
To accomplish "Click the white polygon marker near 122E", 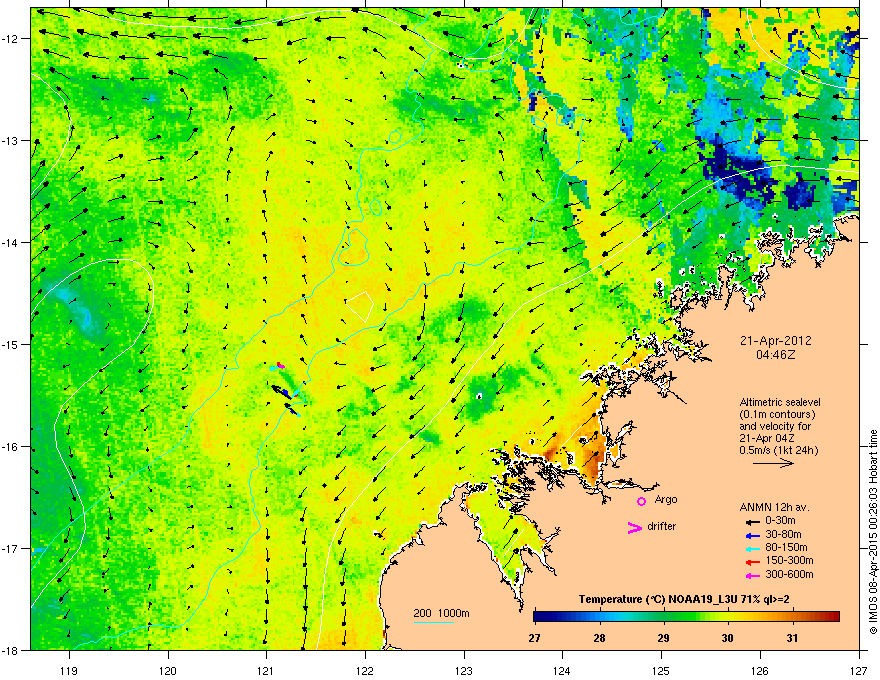I will 360,306.
